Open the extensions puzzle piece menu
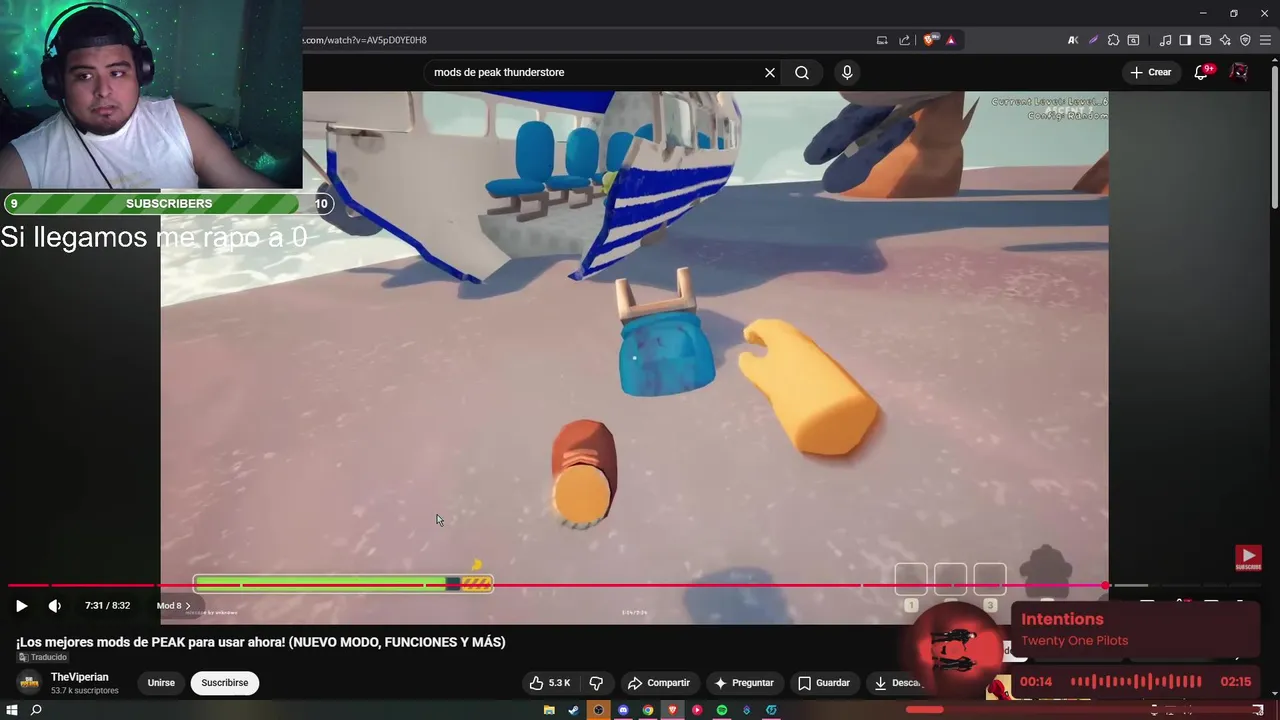Viewport: 1280px width, 720px height. 1113,40
